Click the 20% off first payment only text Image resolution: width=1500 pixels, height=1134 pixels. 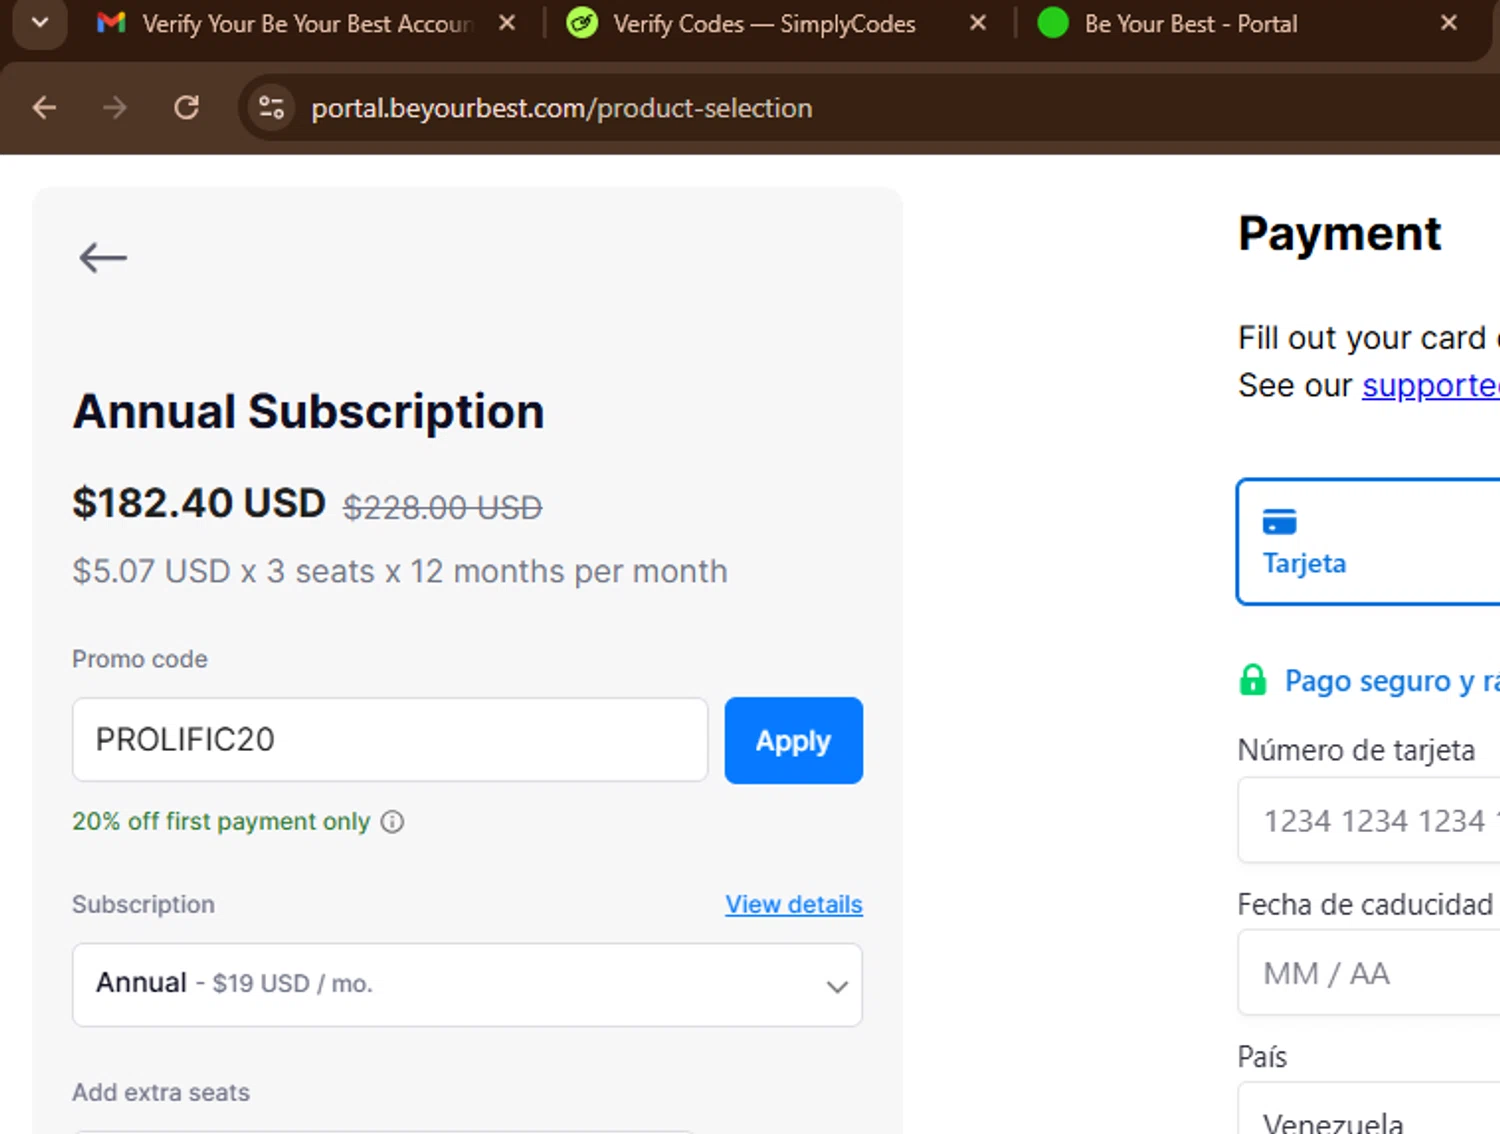(x=221, y=822)
